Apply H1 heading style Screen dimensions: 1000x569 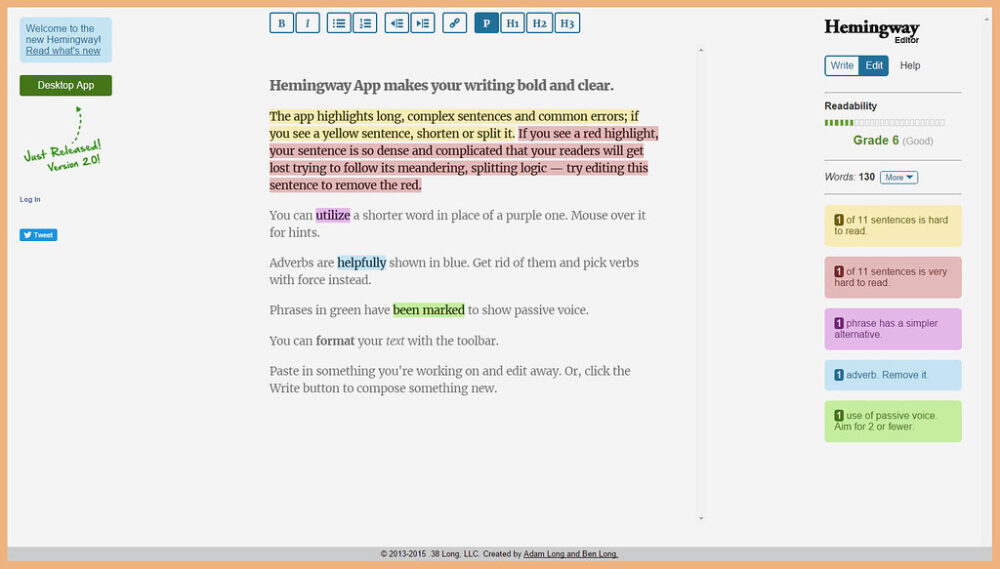coord(513,23)
